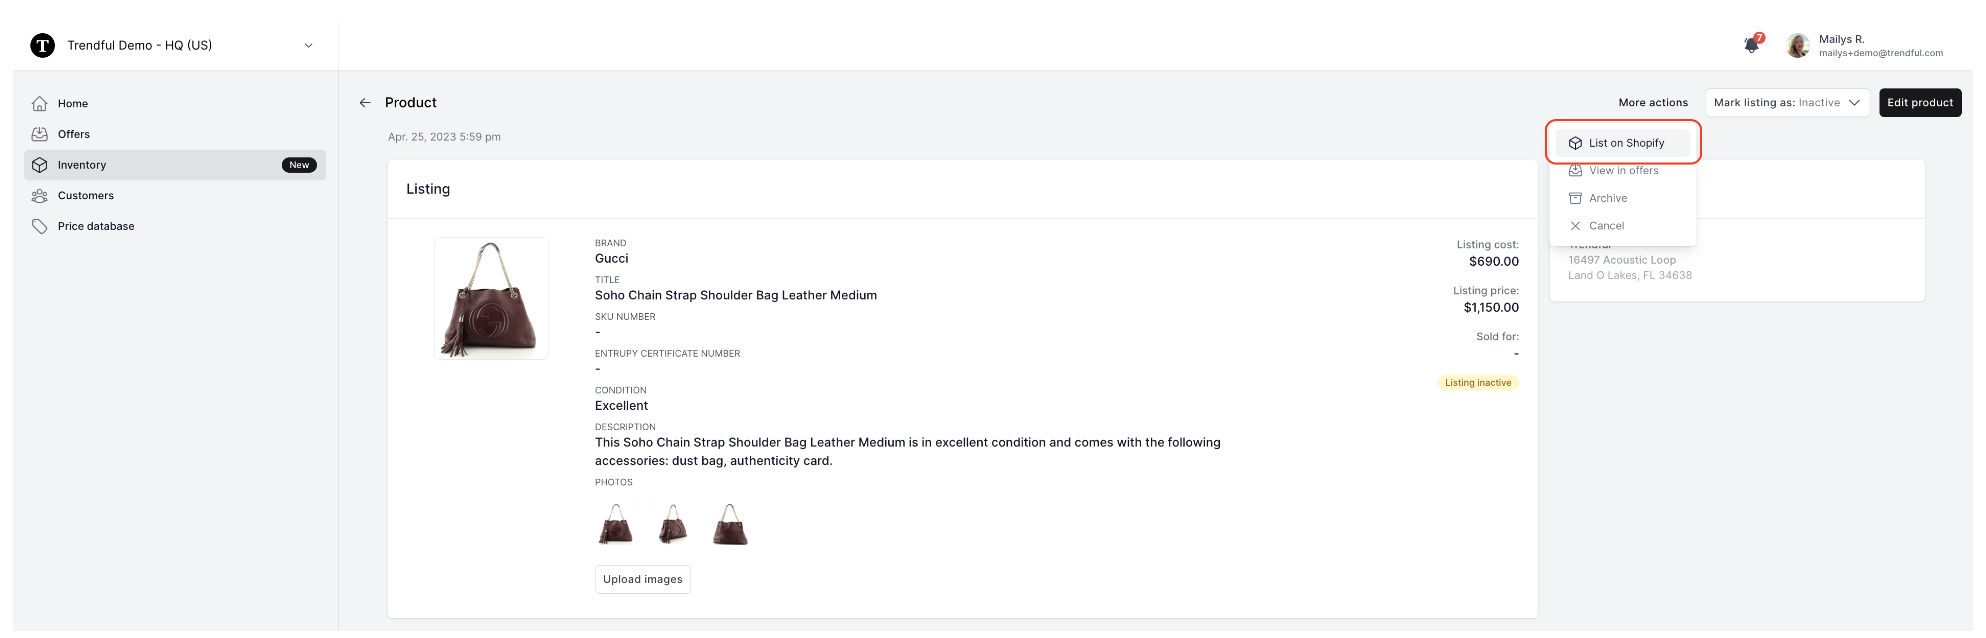Select Archive in the actions menu
The height and width of the screenshot is (638, 1986).
(1608, 198)
